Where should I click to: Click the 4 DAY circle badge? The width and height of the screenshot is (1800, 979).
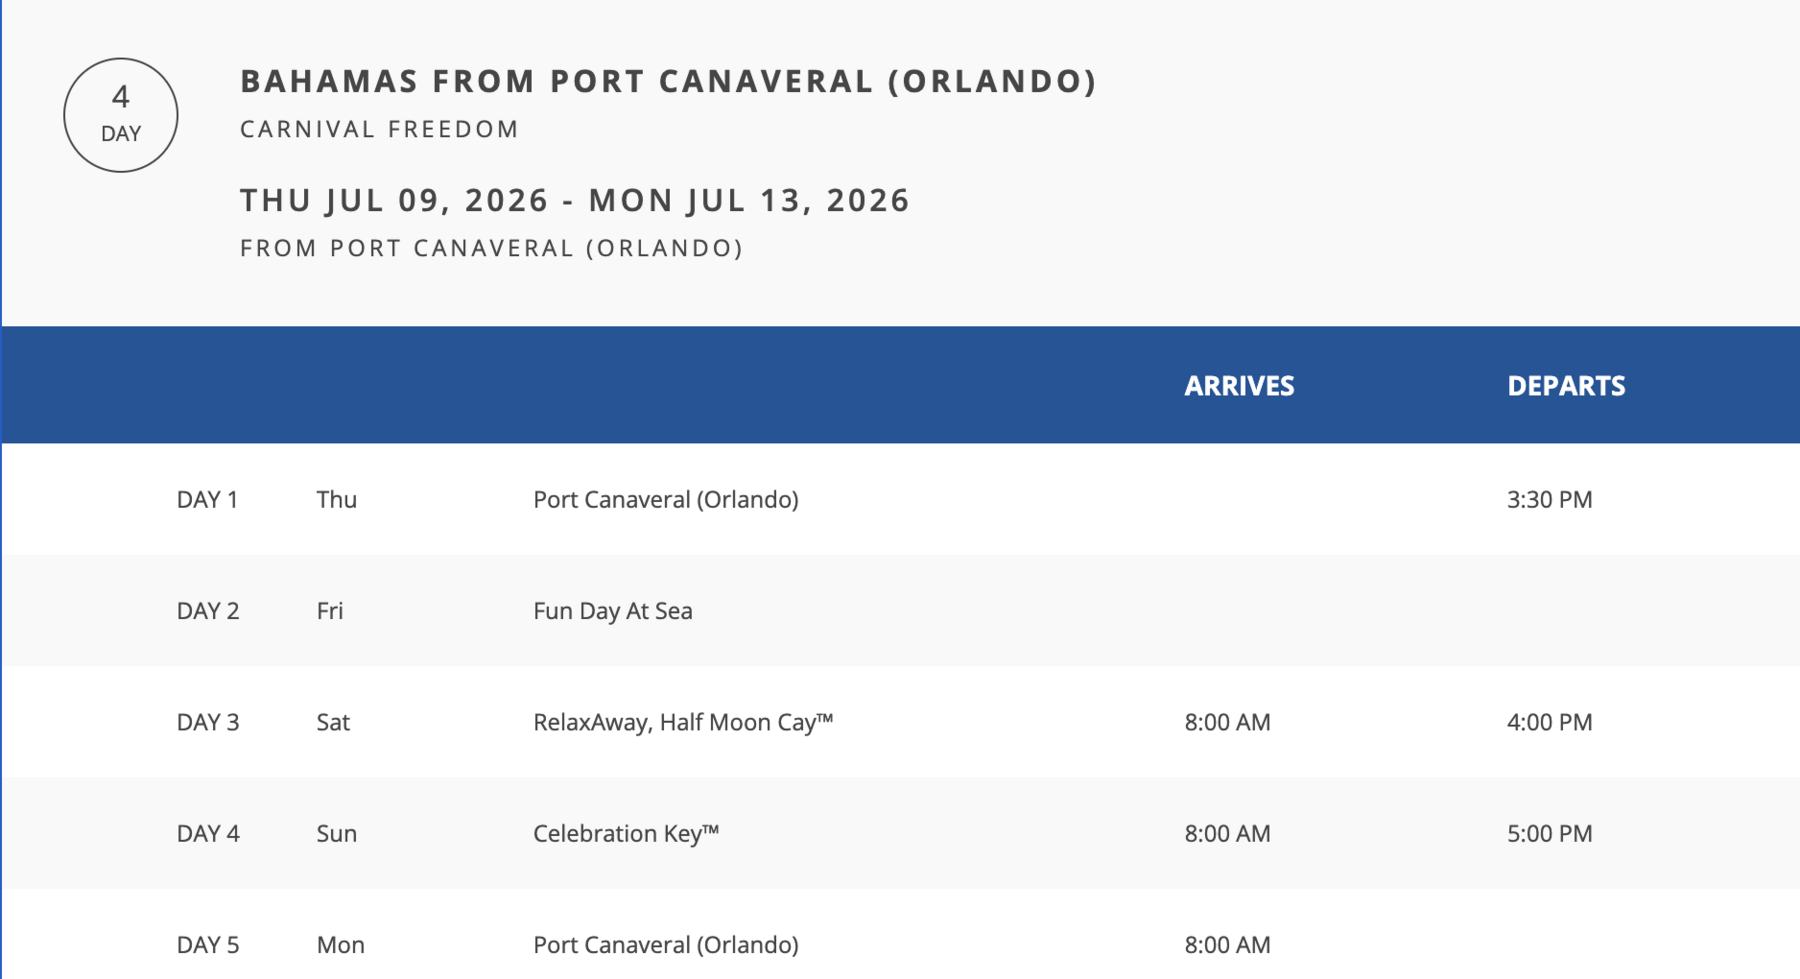(121, 115)
